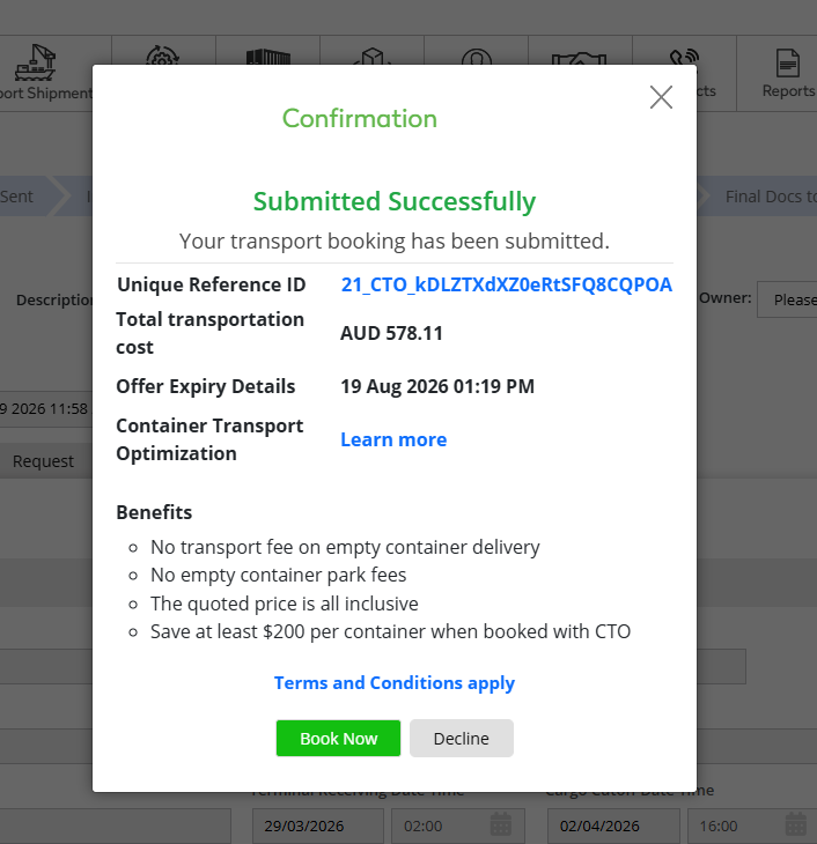This screenshot has height=844, width=817.
Task: Expand the Owner Please select dropdown
Action: pyautogui.click(x=787, y=299)
